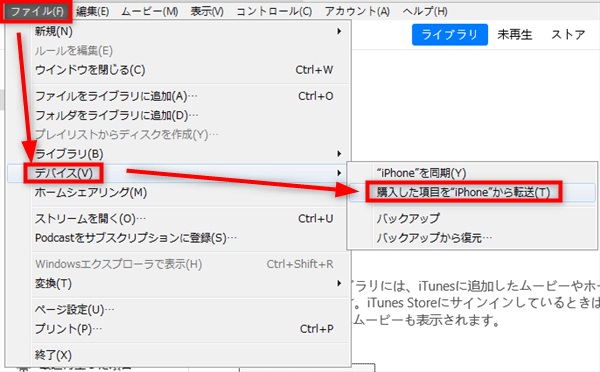Choose バックアップから復元…
Image resolution: width=600 pixels, height=372 pixels.
(434, 238)
